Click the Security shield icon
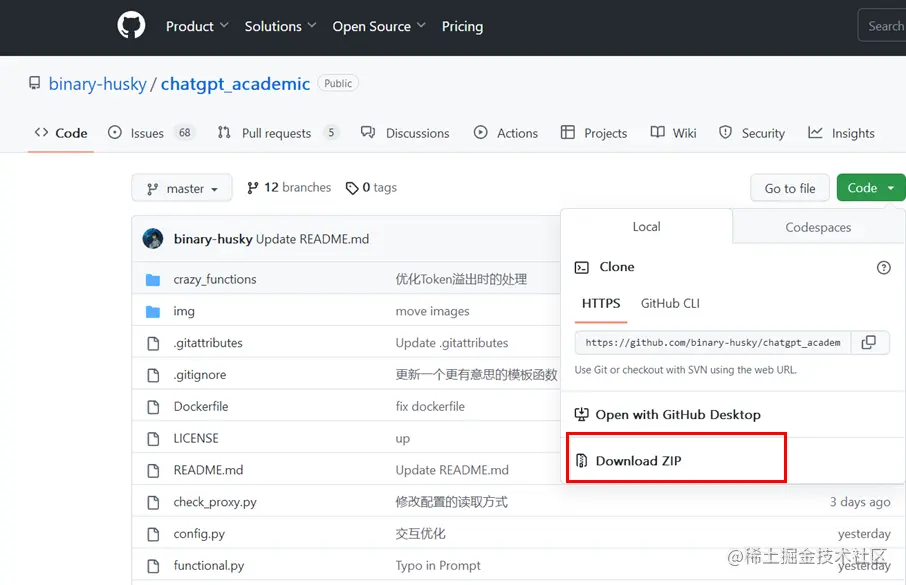 coord(725,132)
